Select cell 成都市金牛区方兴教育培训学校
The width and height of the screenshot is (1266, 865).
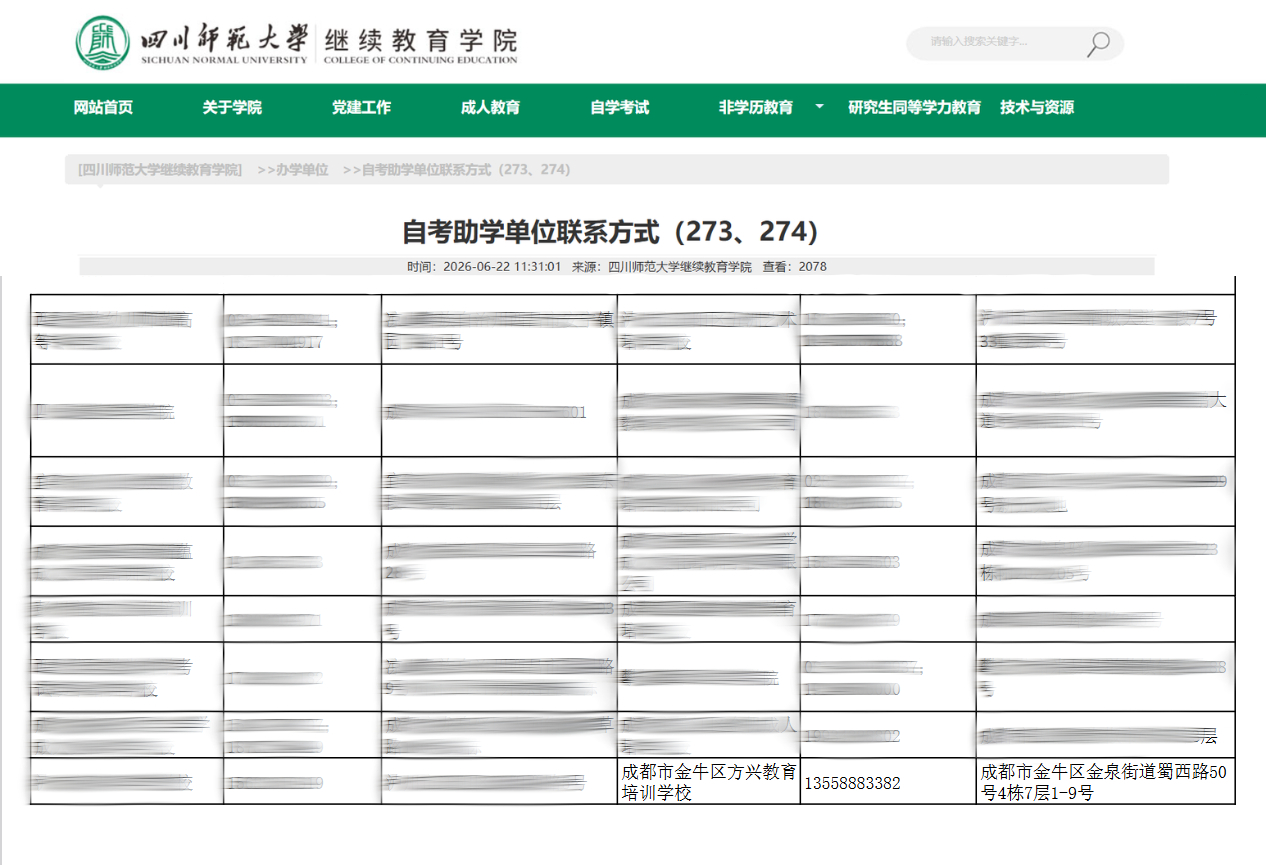(709, 782)
